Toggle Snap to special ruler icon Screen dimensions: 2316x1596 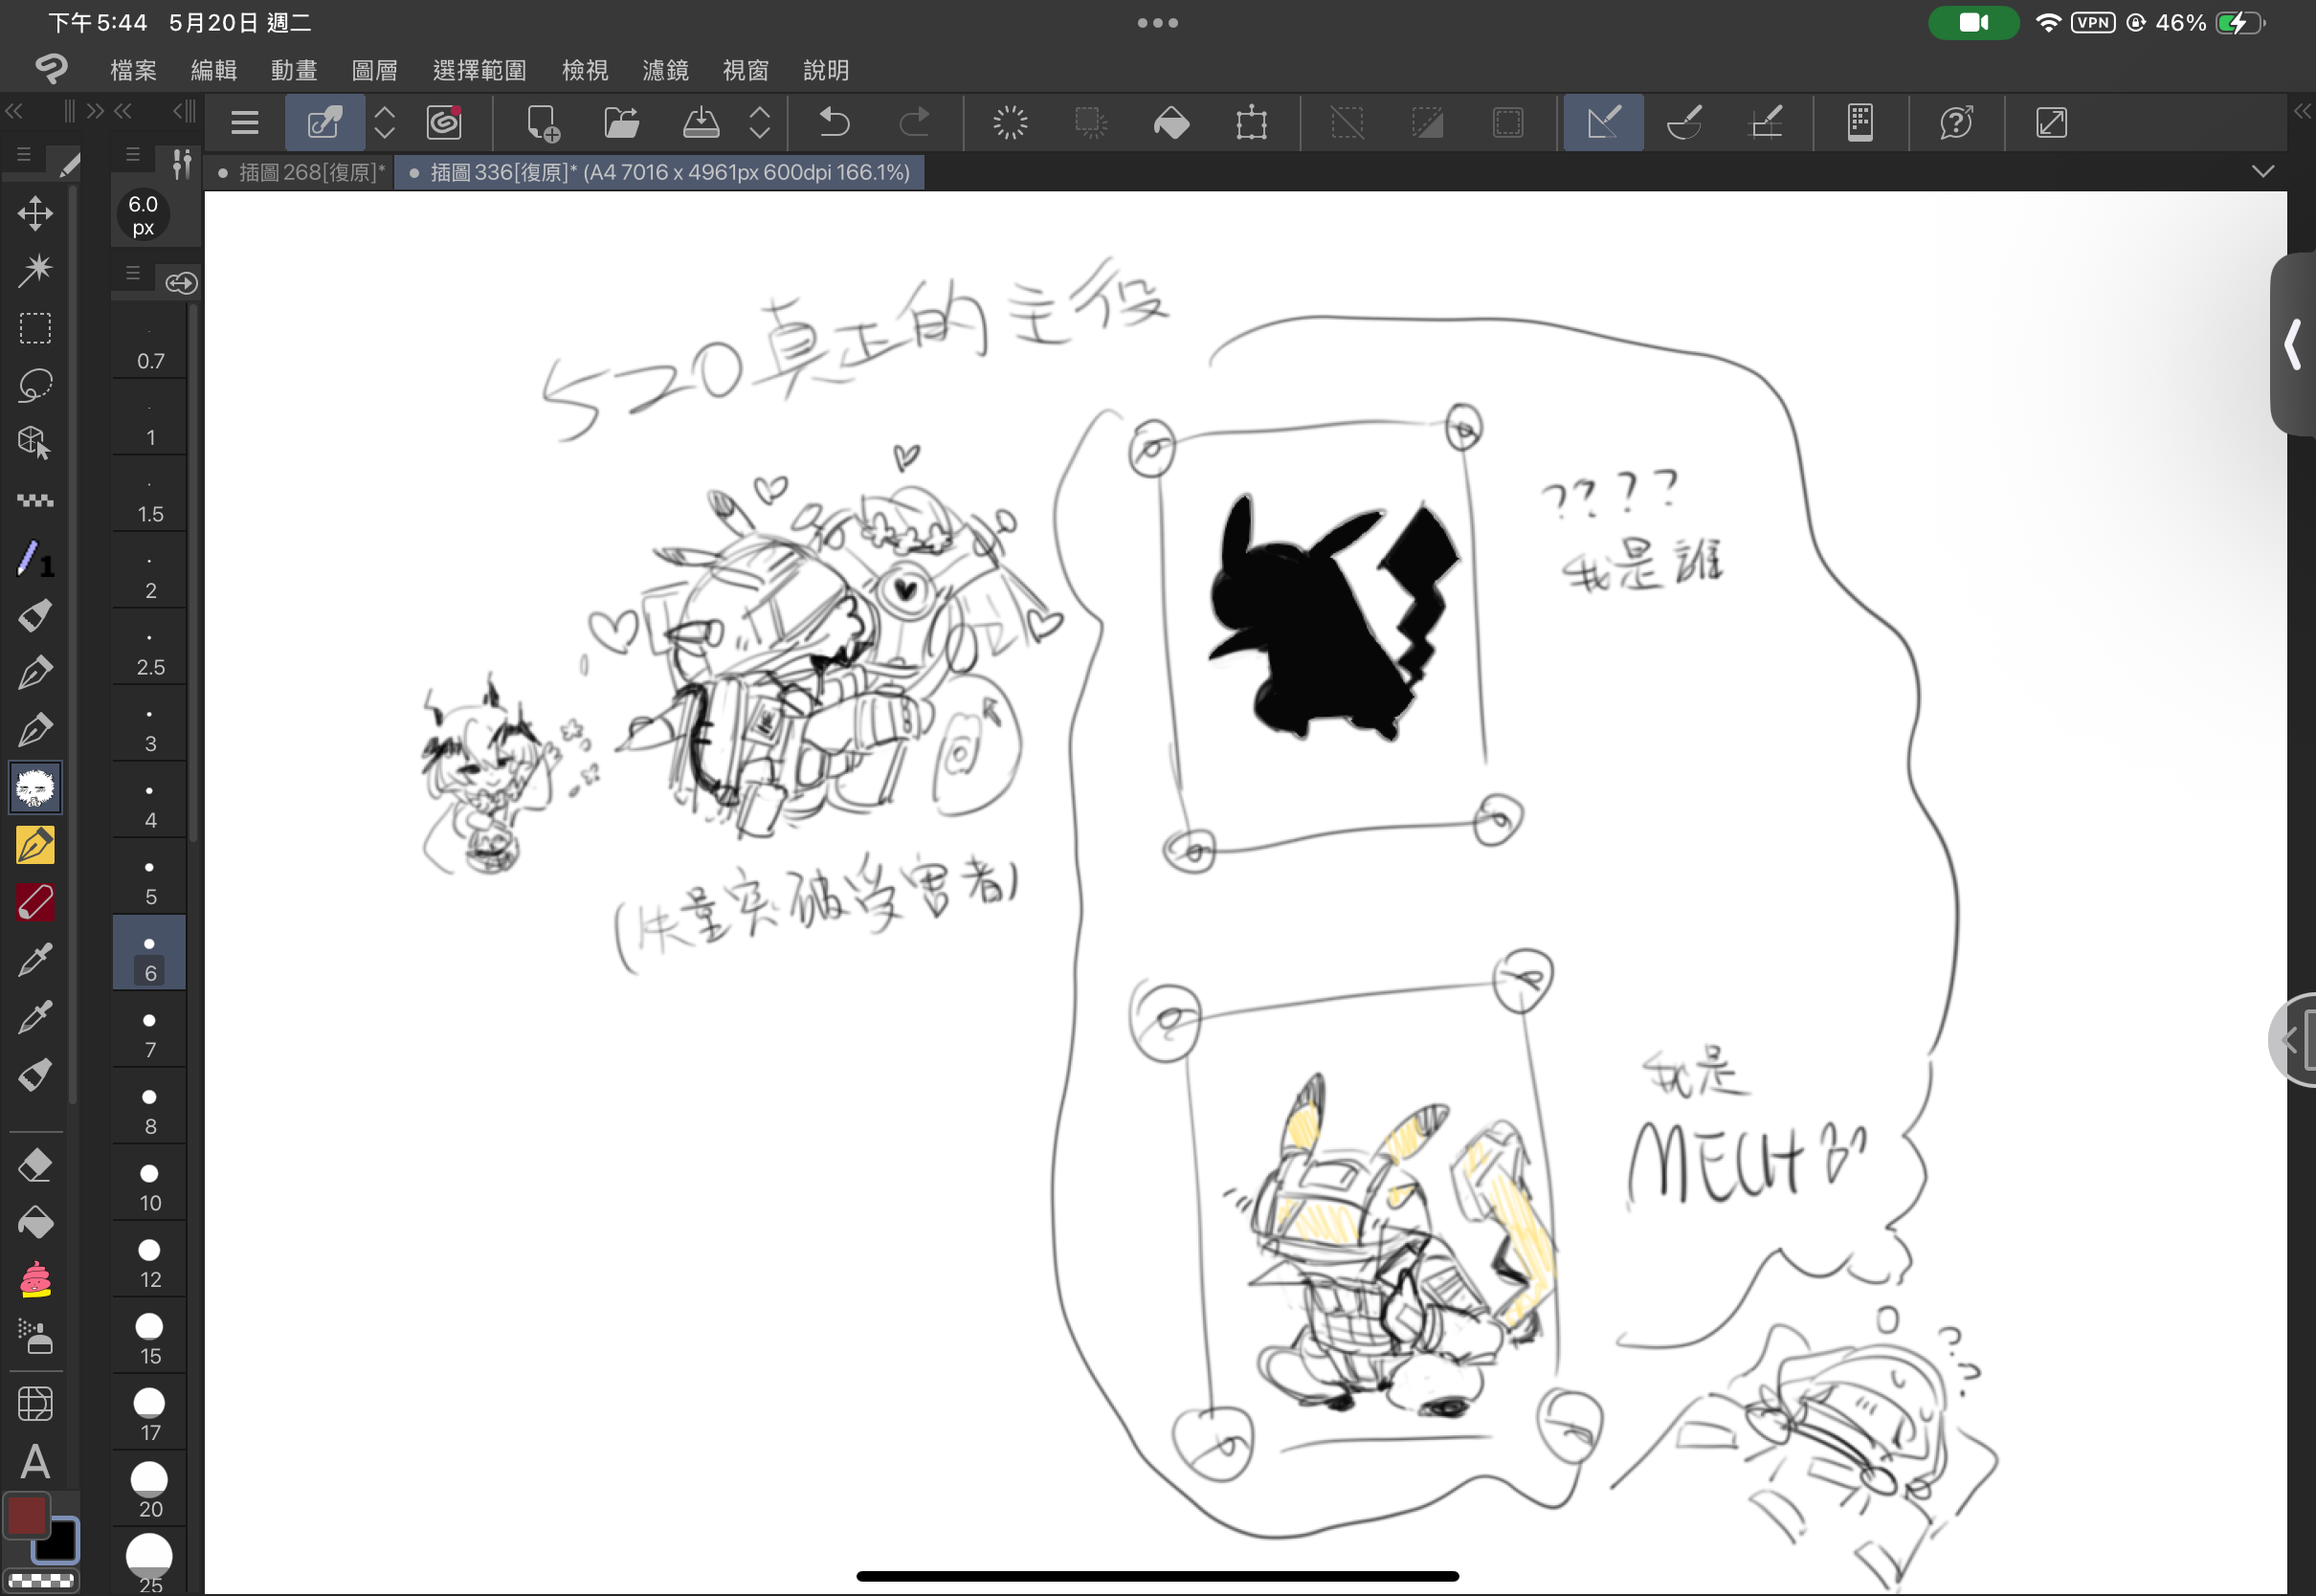pos(1684,123)
